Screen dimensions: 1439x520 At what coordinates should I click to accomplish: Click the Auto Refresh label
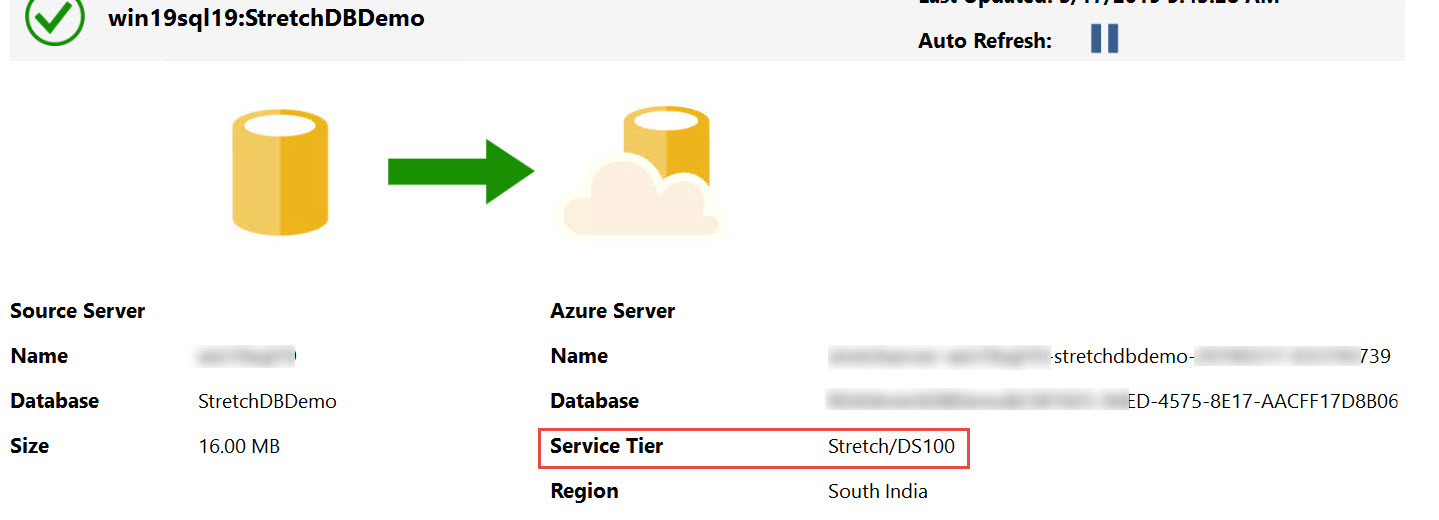coord(985,41)
